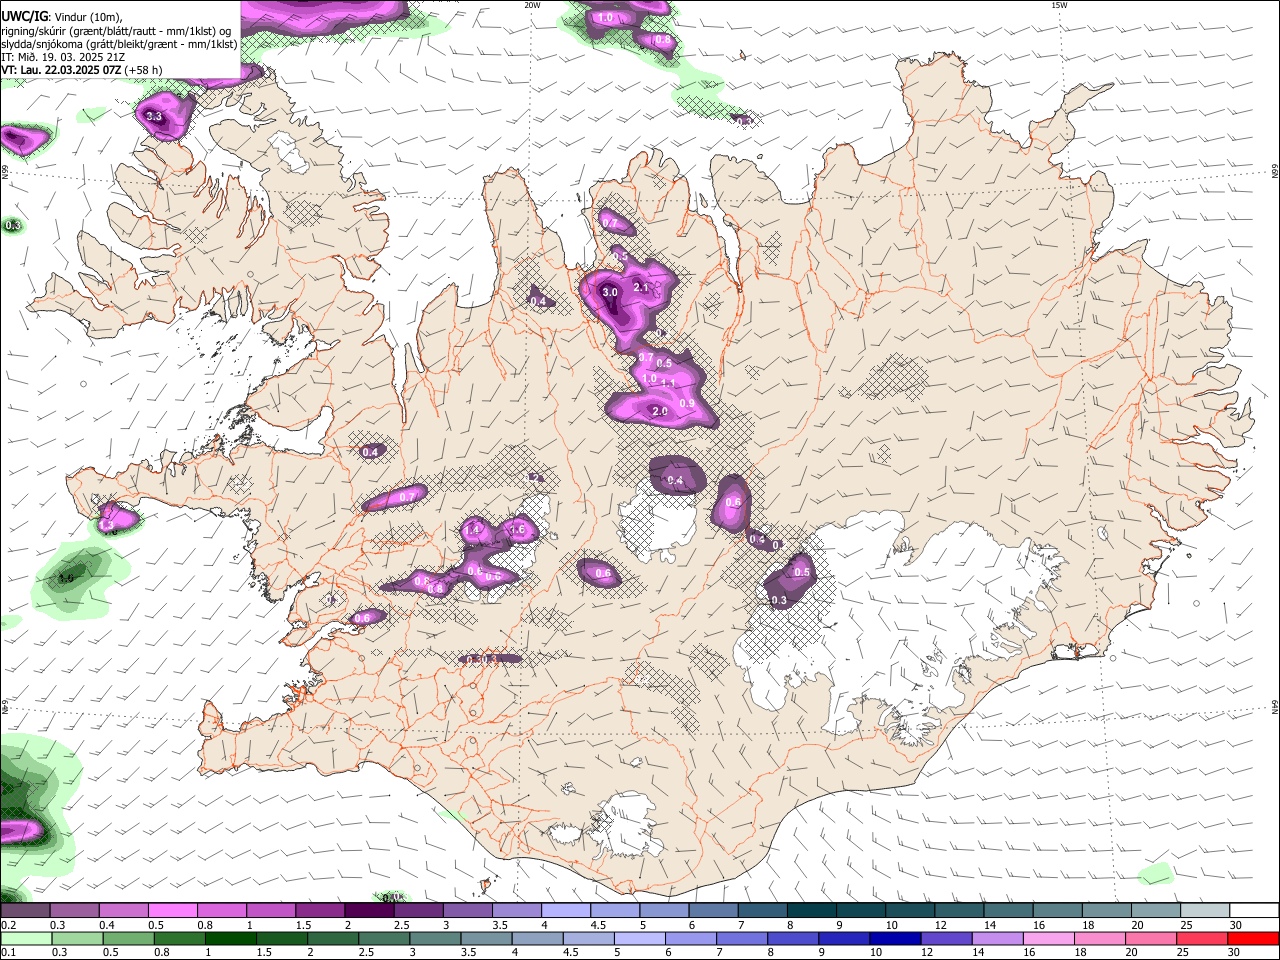The image size is (1280, 960).
Task: Click the '1.4' snowfall value label
Action: 473,529
